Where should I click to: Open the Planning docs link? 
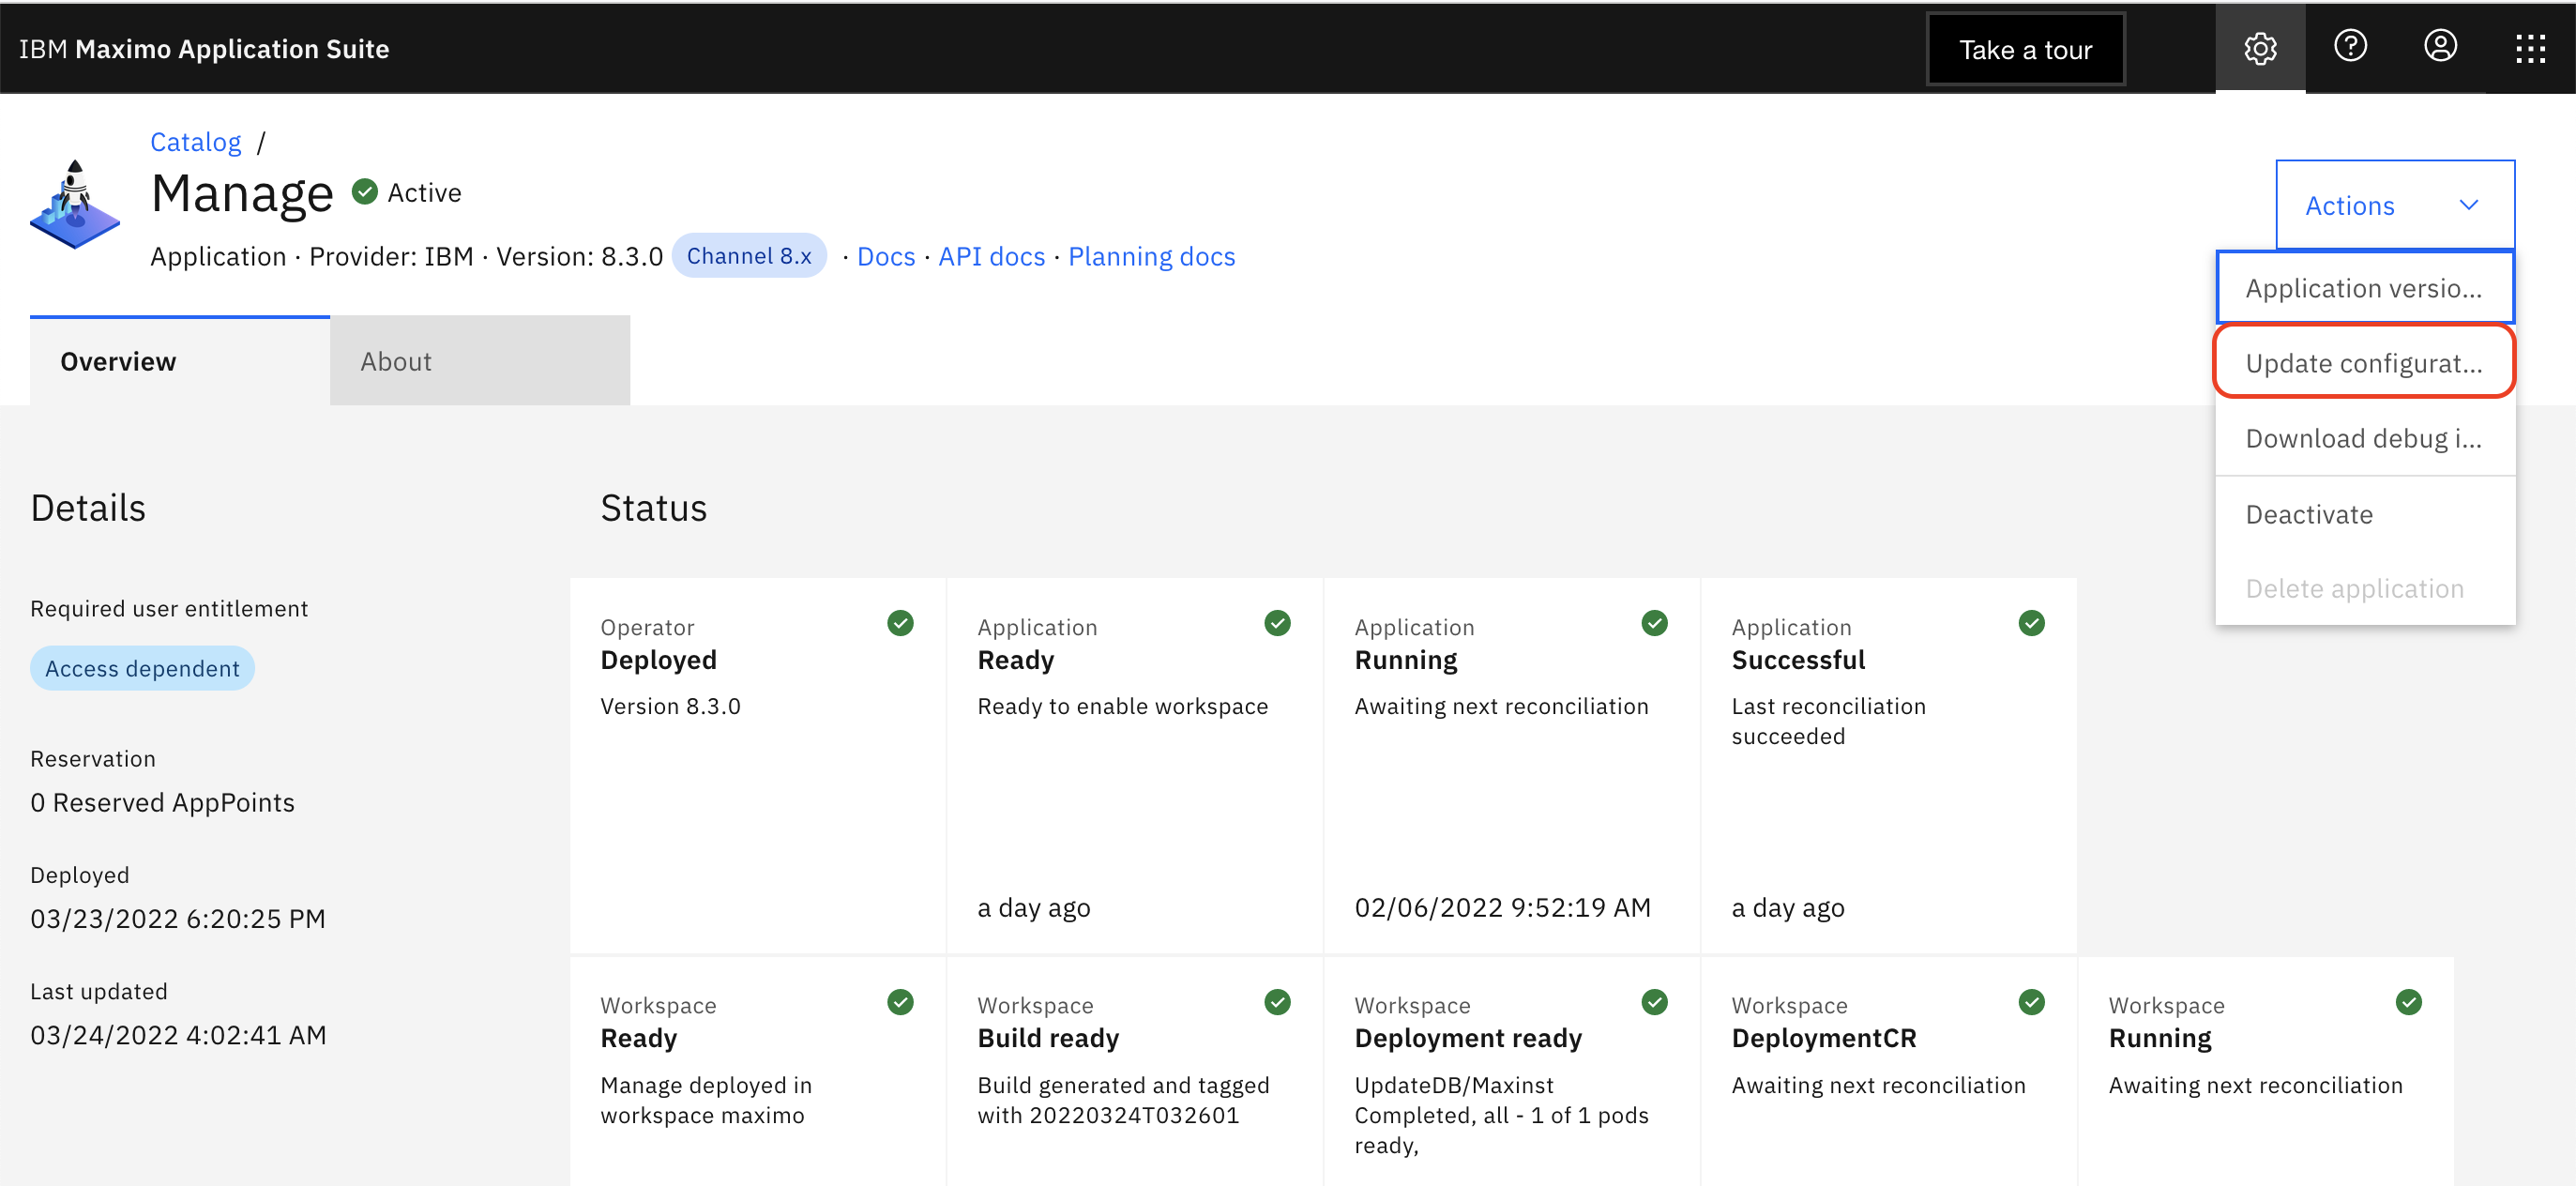tap(1151, 256)
